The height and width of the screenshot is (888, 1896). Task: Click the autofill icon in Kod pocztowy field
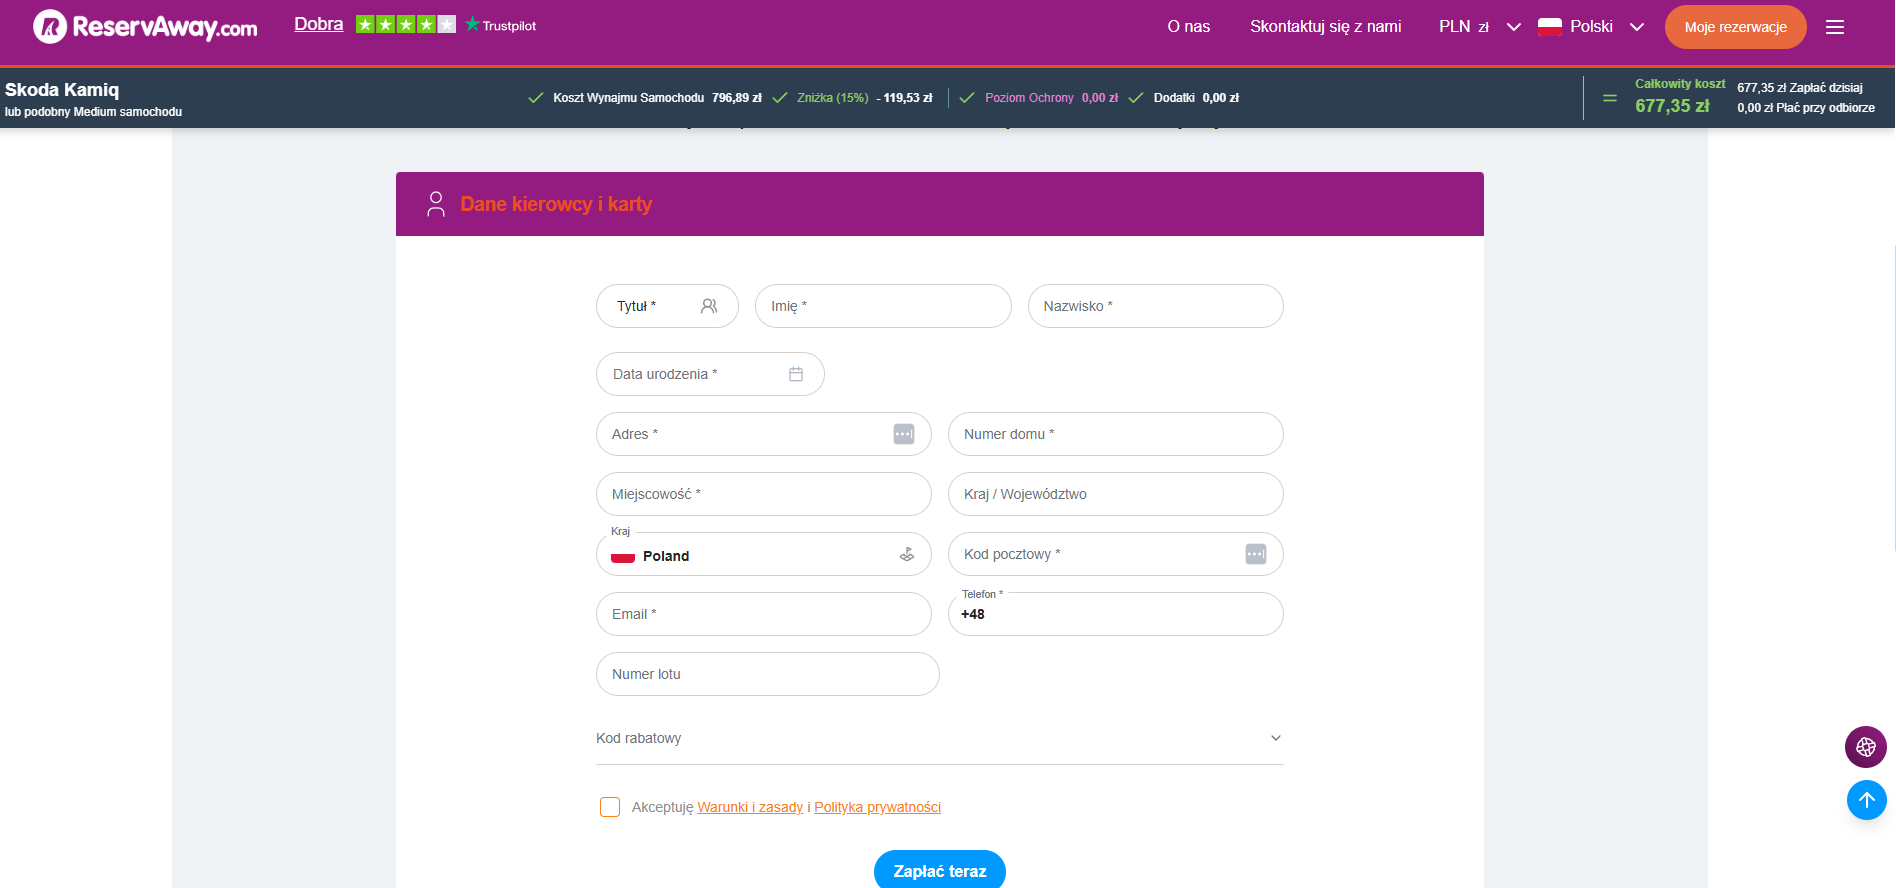pos(1256,554)
